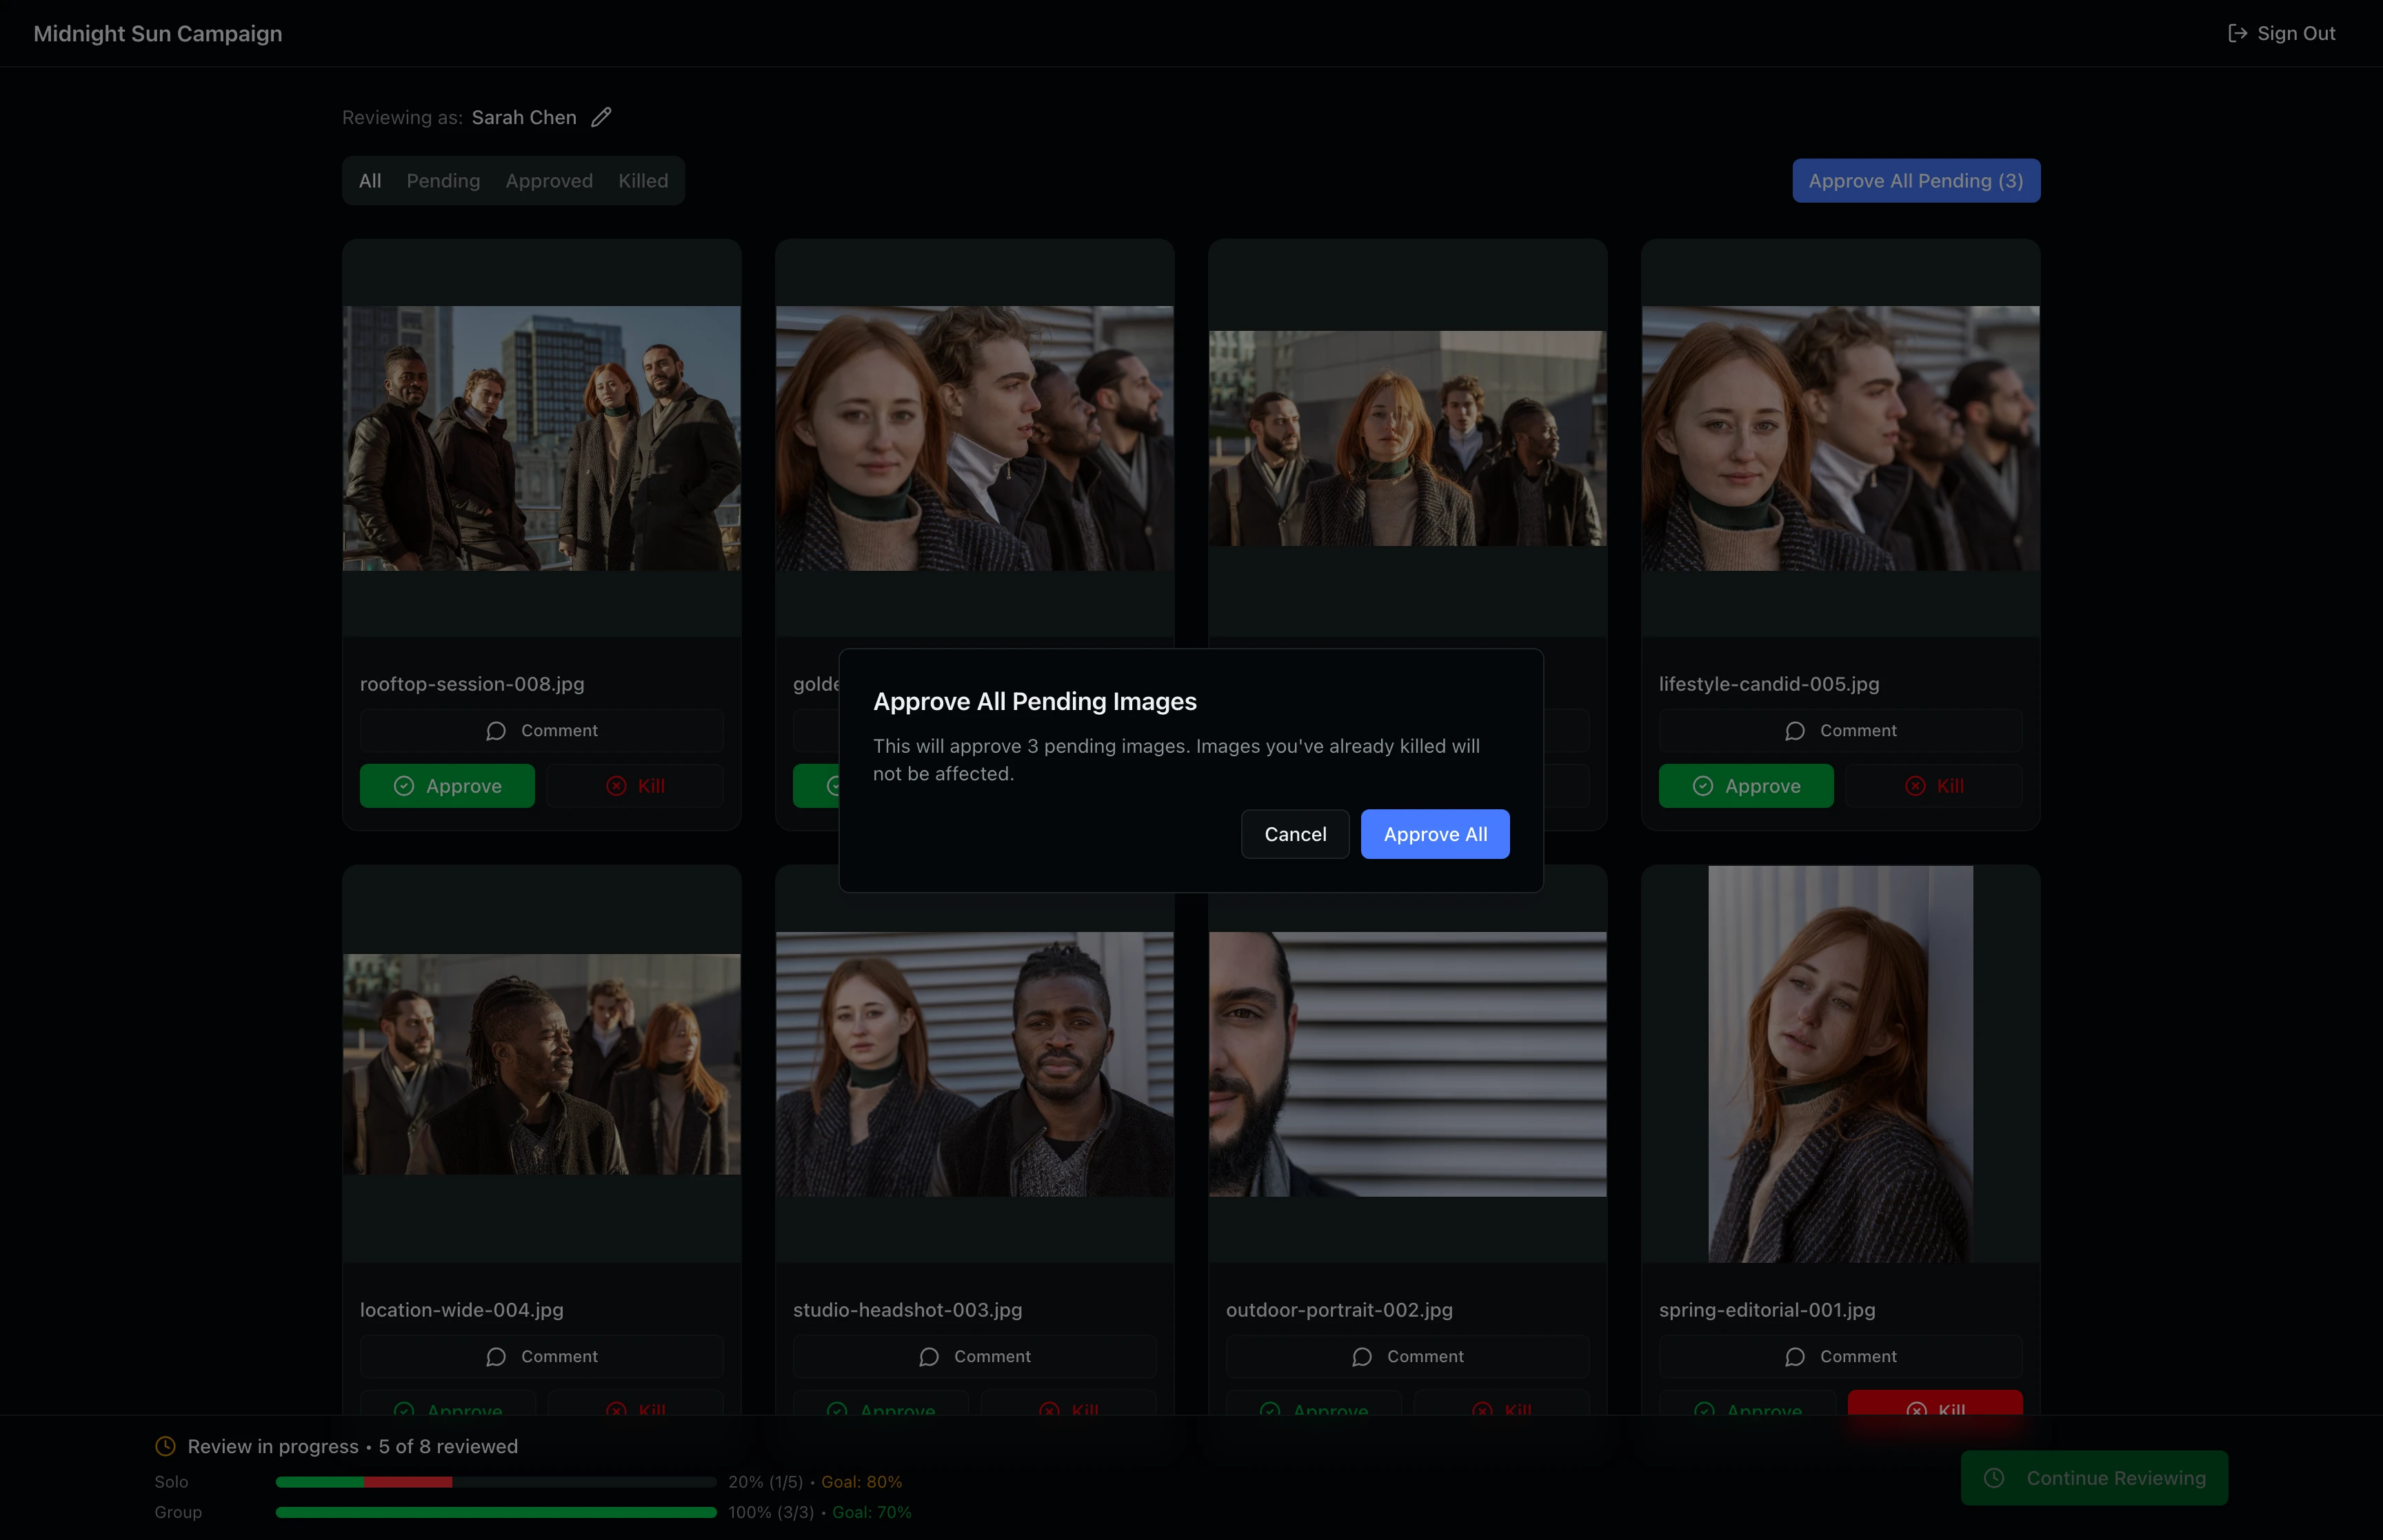2383x1540 pixels.
Task: Click the pencil icon to edit reviewer name
Action: (601, 117)
